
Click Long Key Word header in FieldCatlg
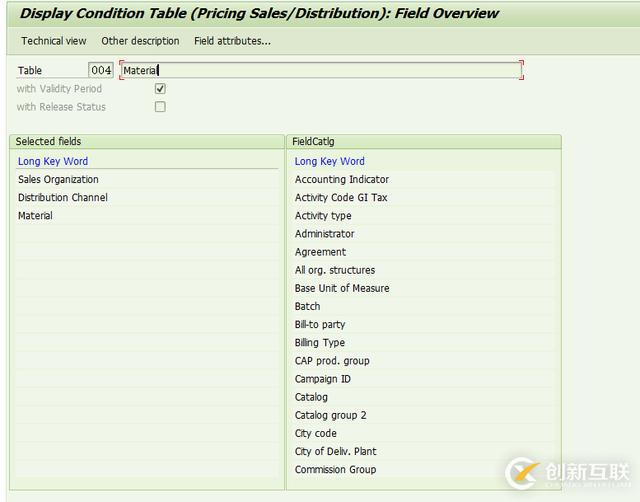pos(330,161)
